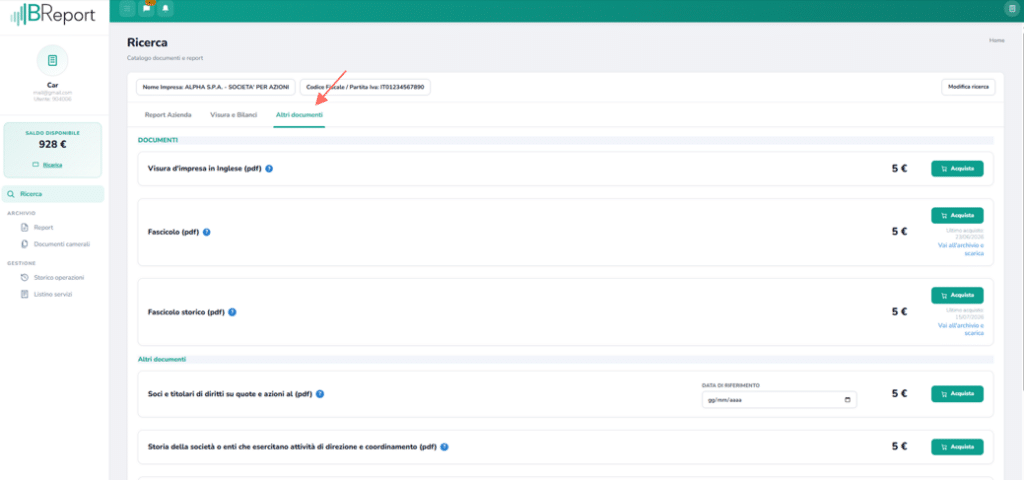Click help icon next to Fascicolo storico
This screenshot has height=480, width=1024.
pos(232,312)
